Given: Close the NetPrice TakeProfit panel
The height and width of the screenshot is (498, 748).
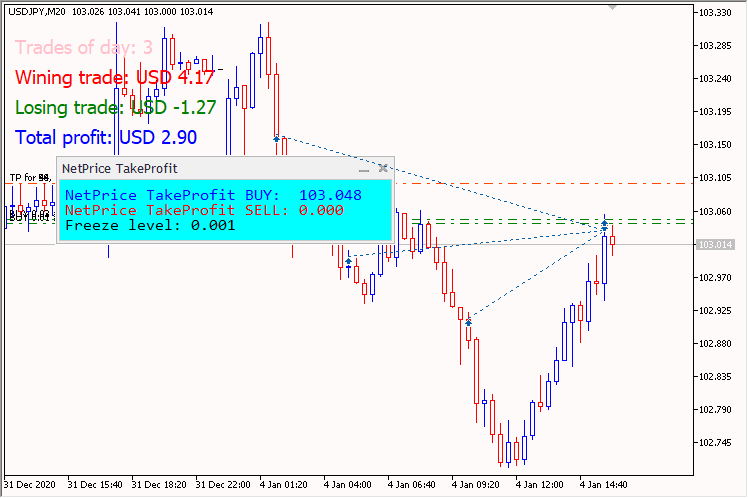Looking at the screenshot, I should tap(383, 168).
